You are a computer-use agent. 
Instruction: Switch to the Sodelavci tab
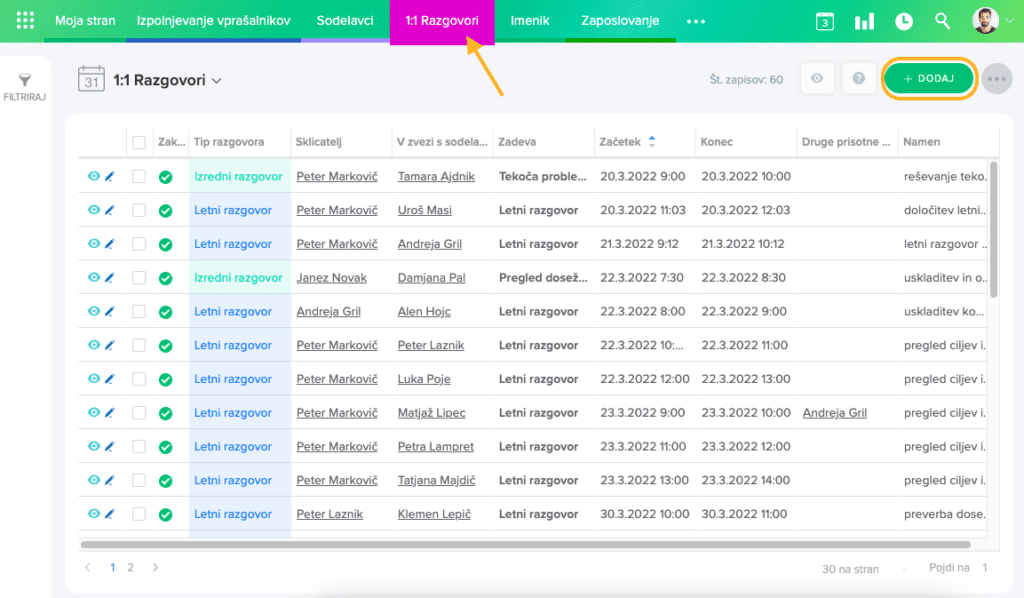click(x=345, y=21)
